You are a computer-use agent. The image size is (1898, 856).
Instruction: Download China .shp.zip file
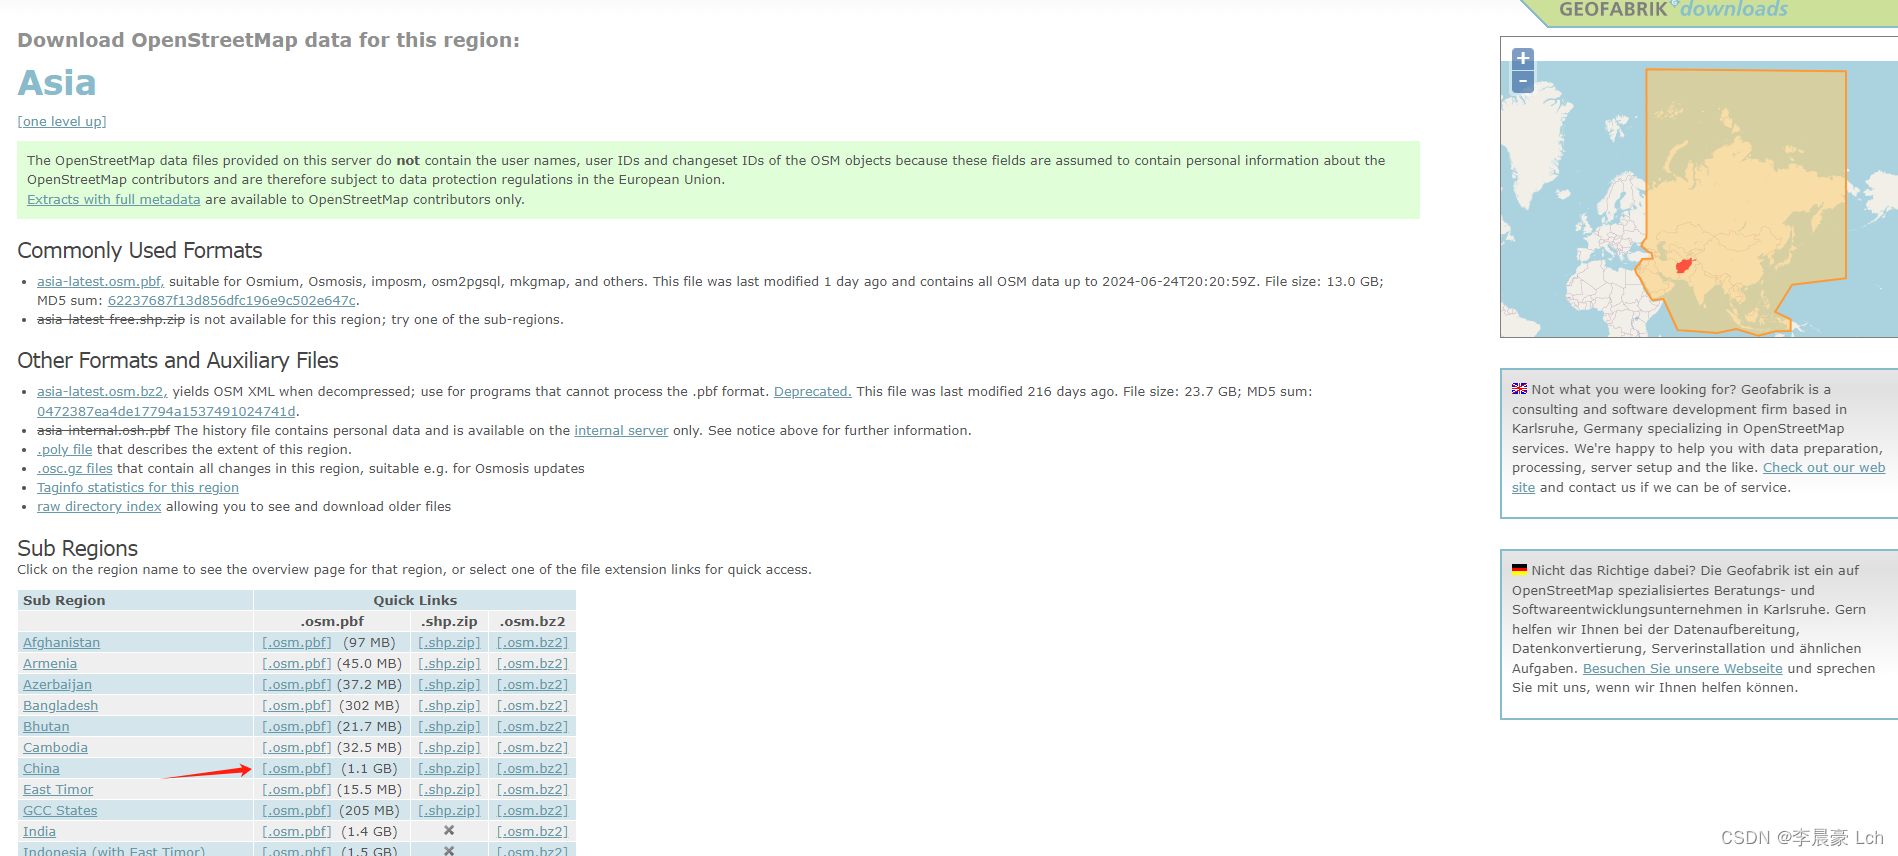click(449, 768)
